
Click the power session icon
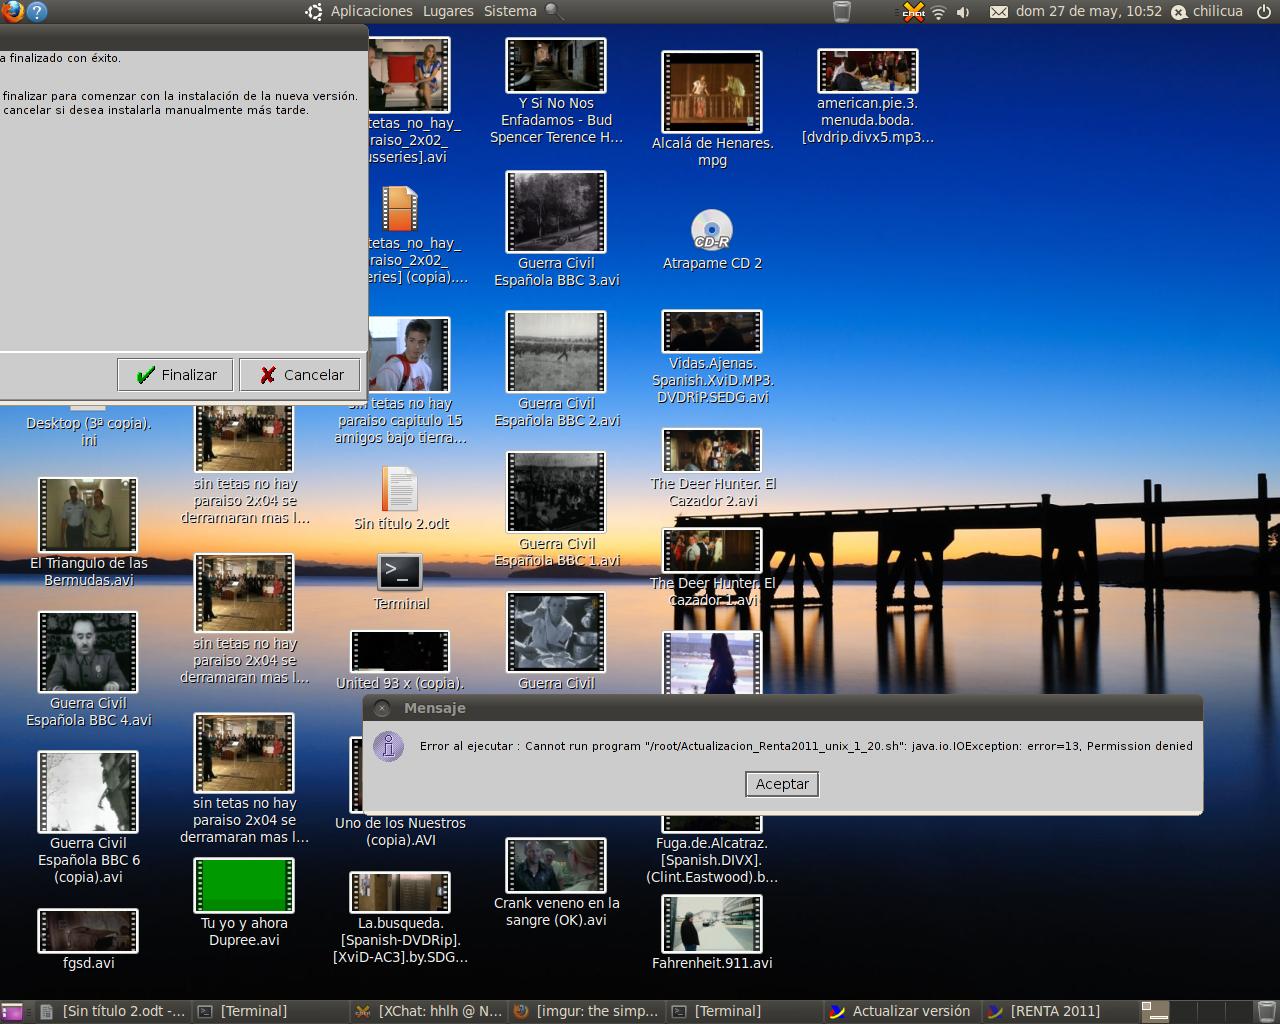(1265, 12)
